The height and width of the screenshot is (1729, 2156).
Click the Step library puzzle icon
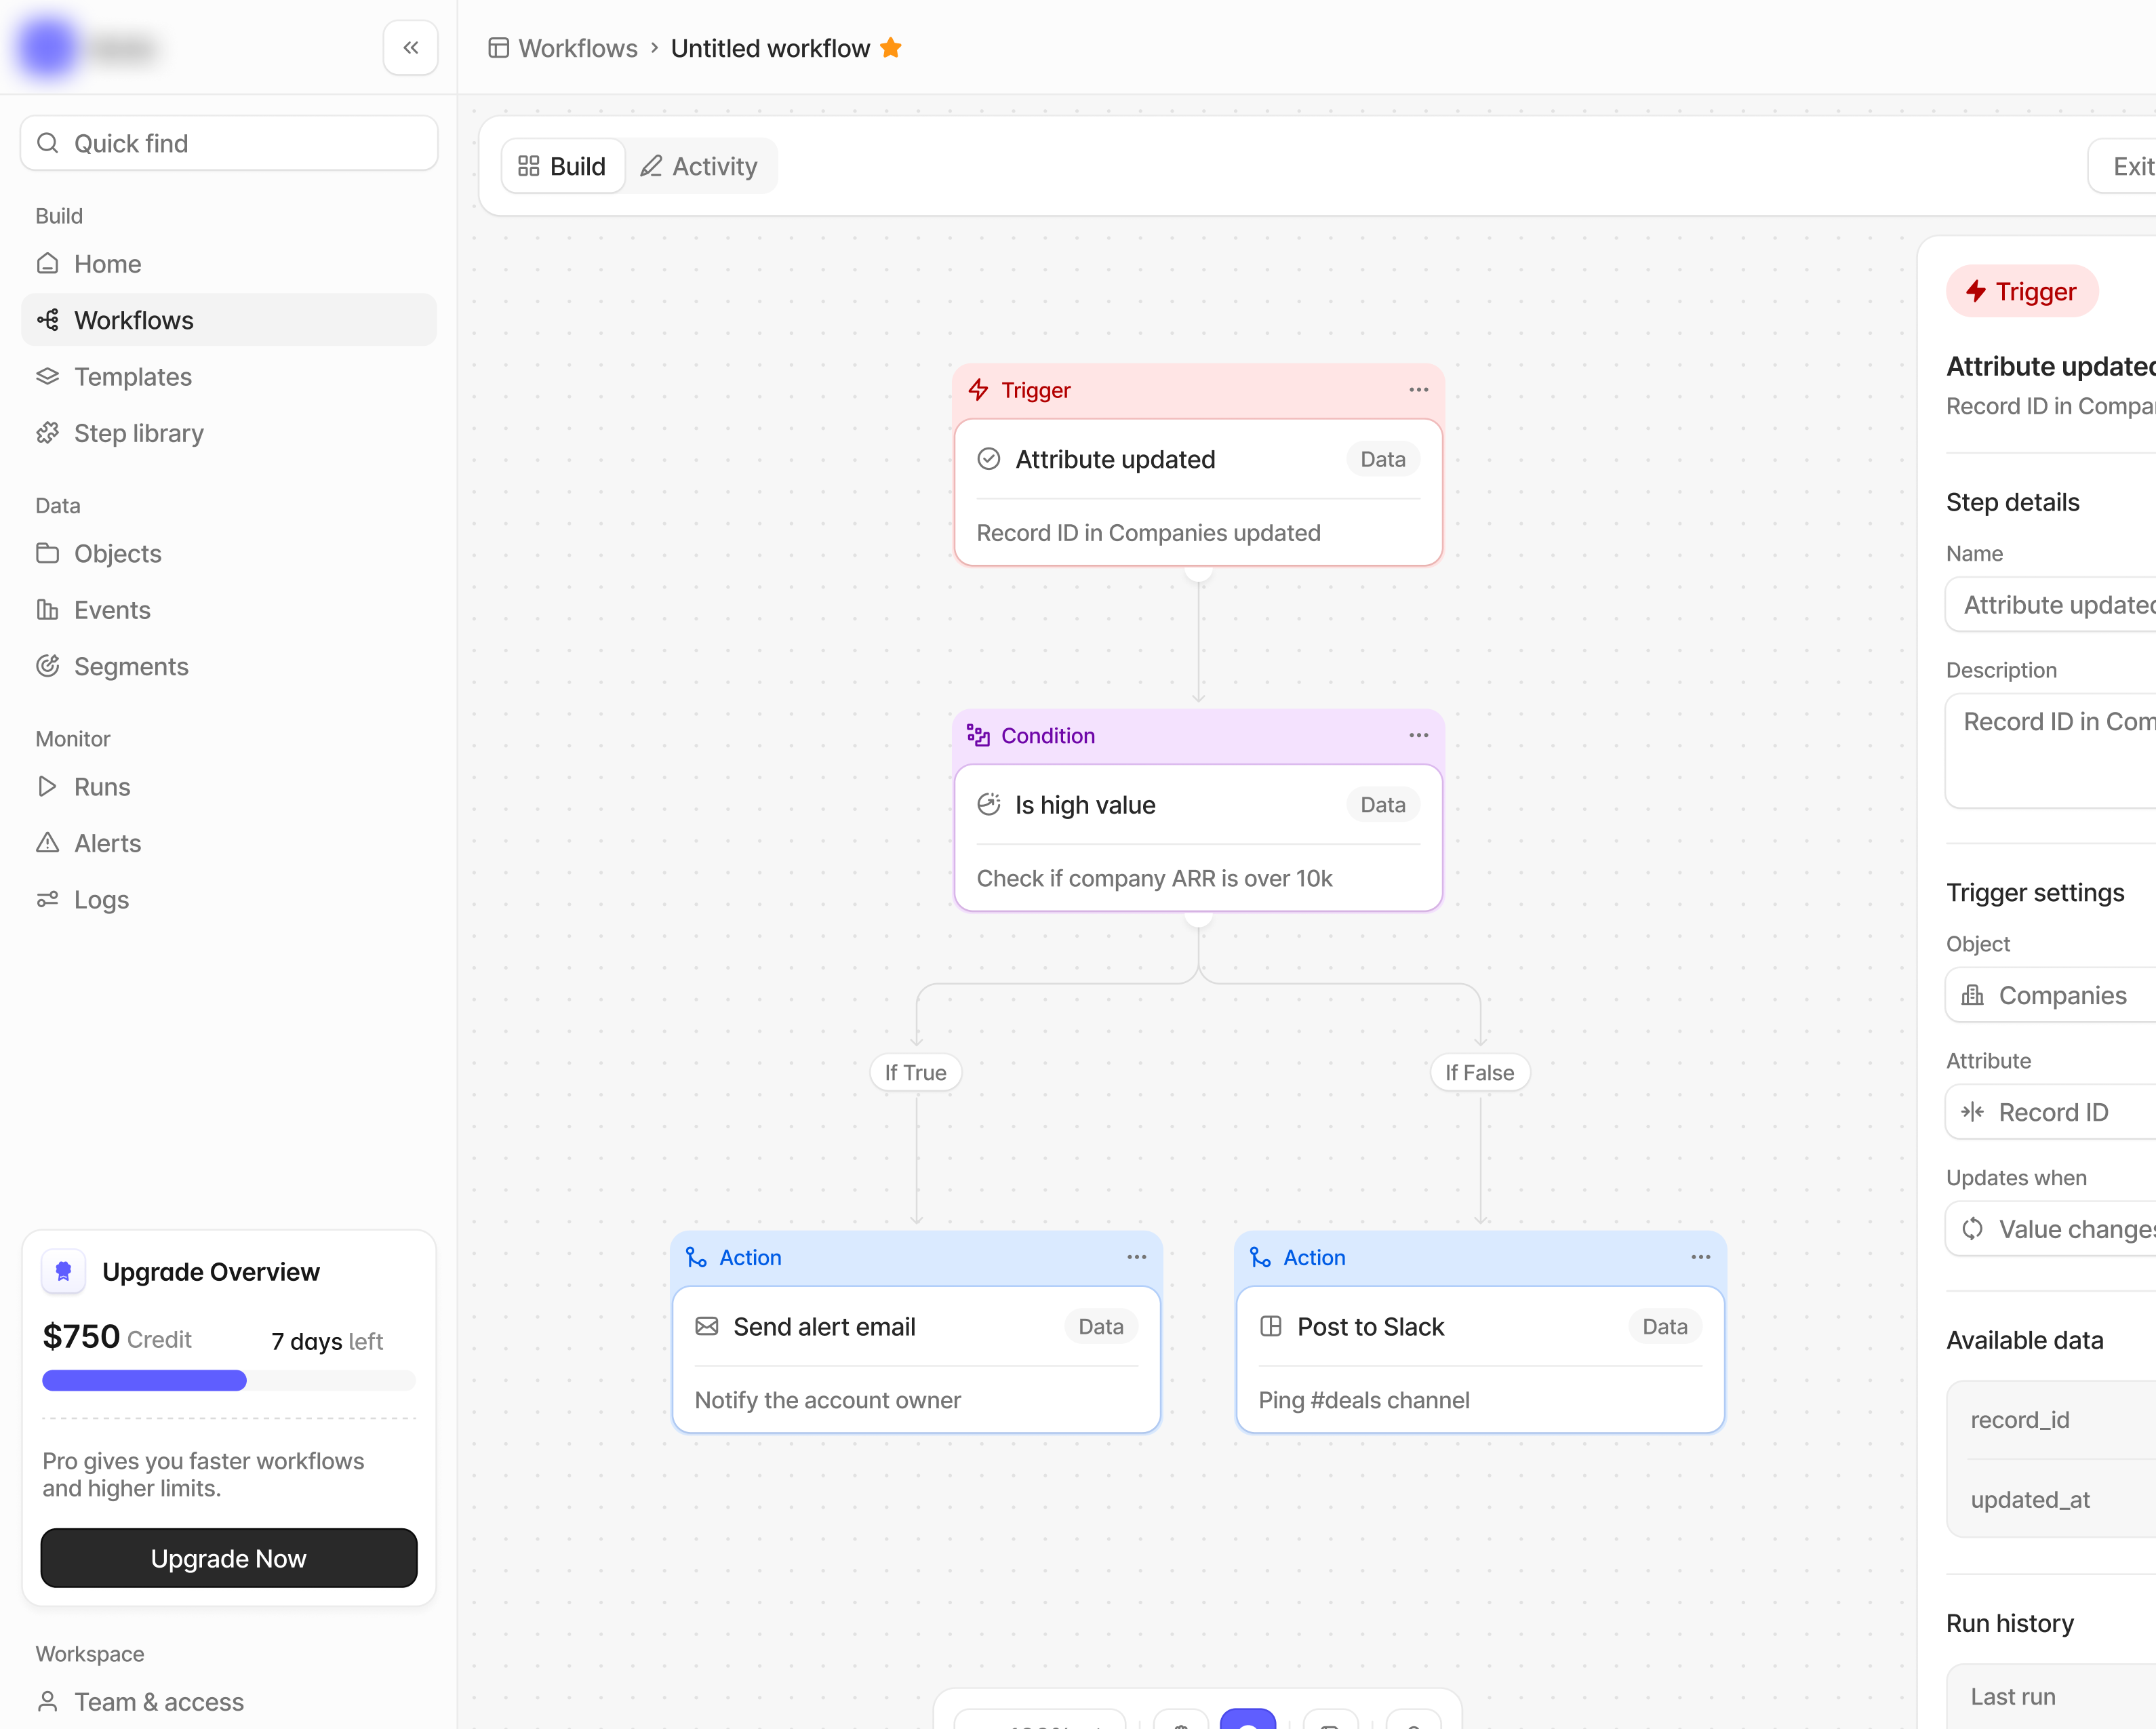(x=48, y=433)
